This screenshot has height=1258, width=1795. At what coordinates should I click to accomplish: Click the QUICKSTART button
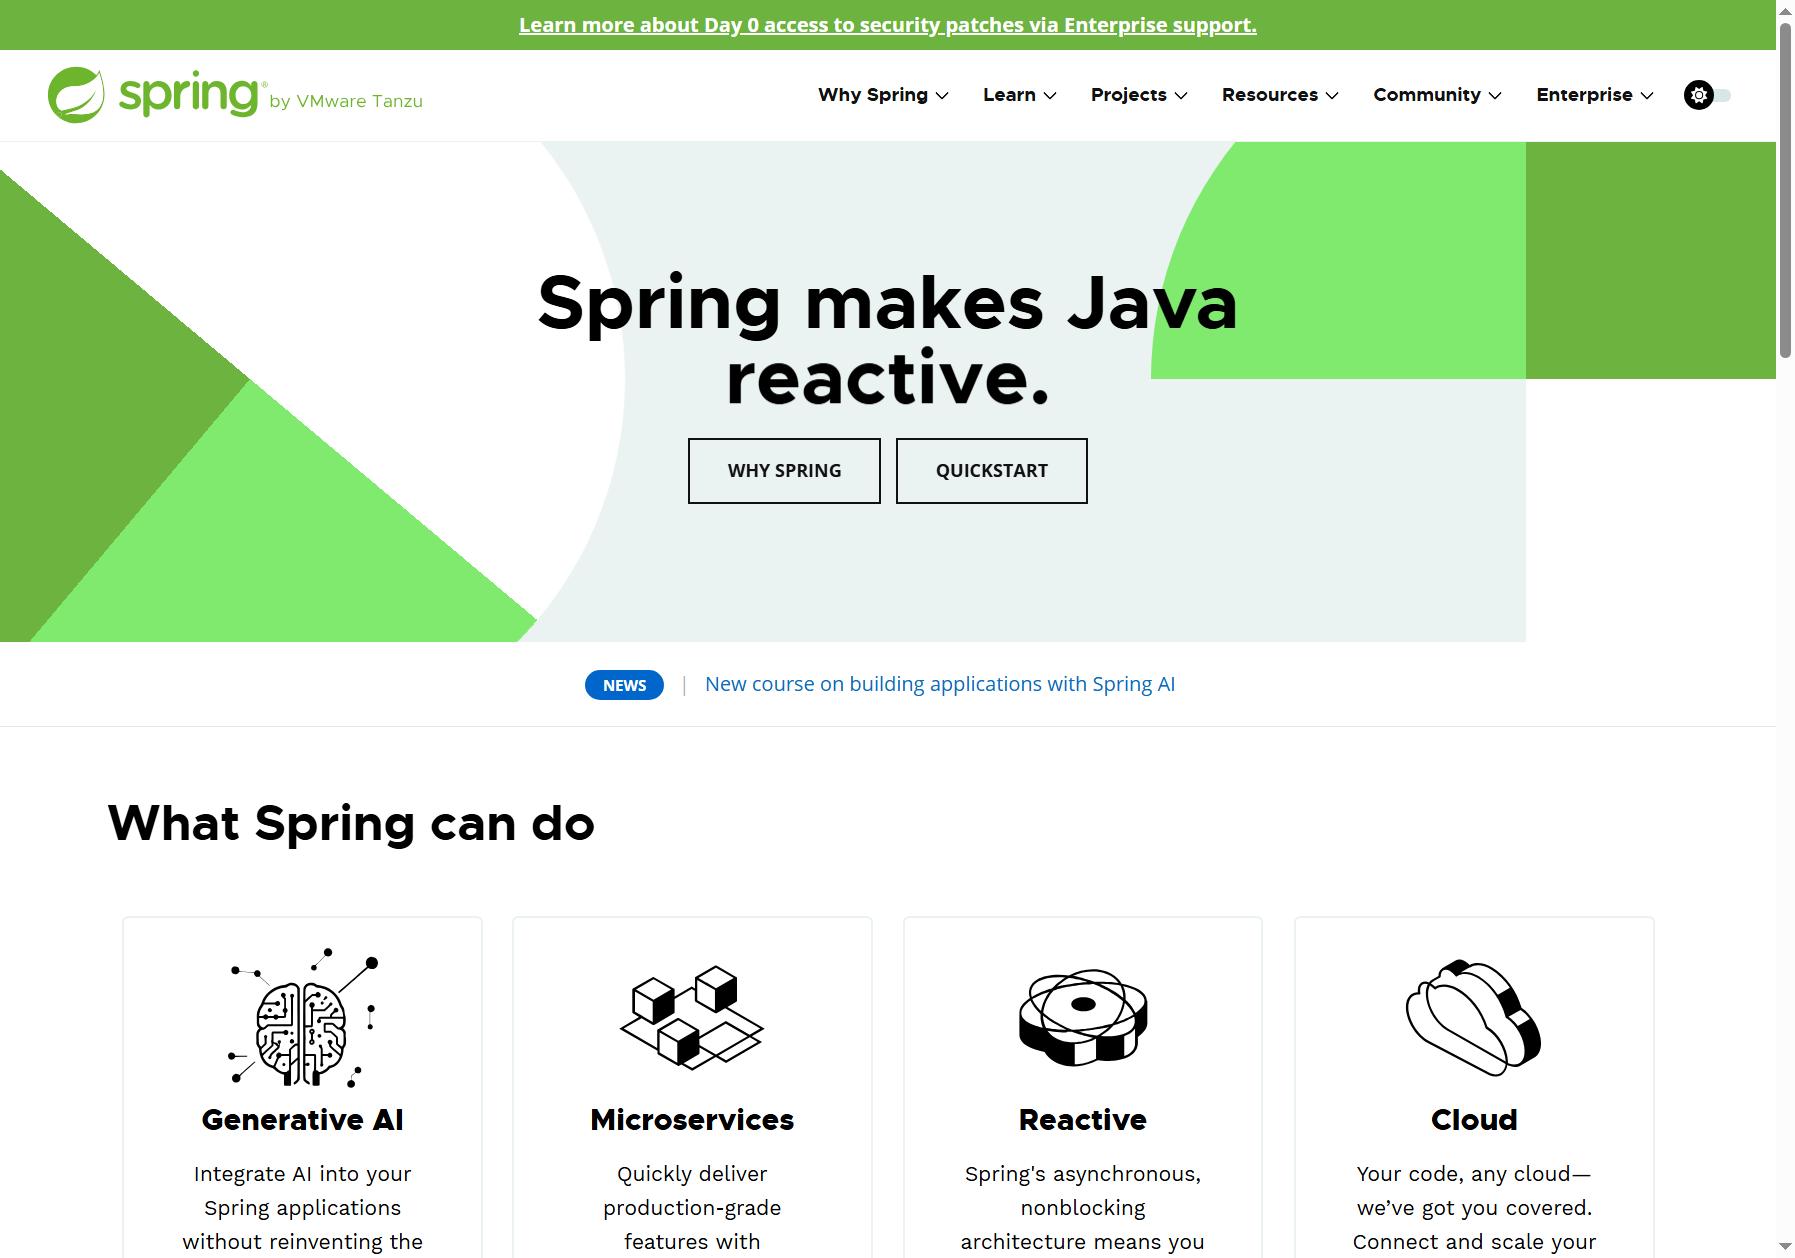pos(992,471)
